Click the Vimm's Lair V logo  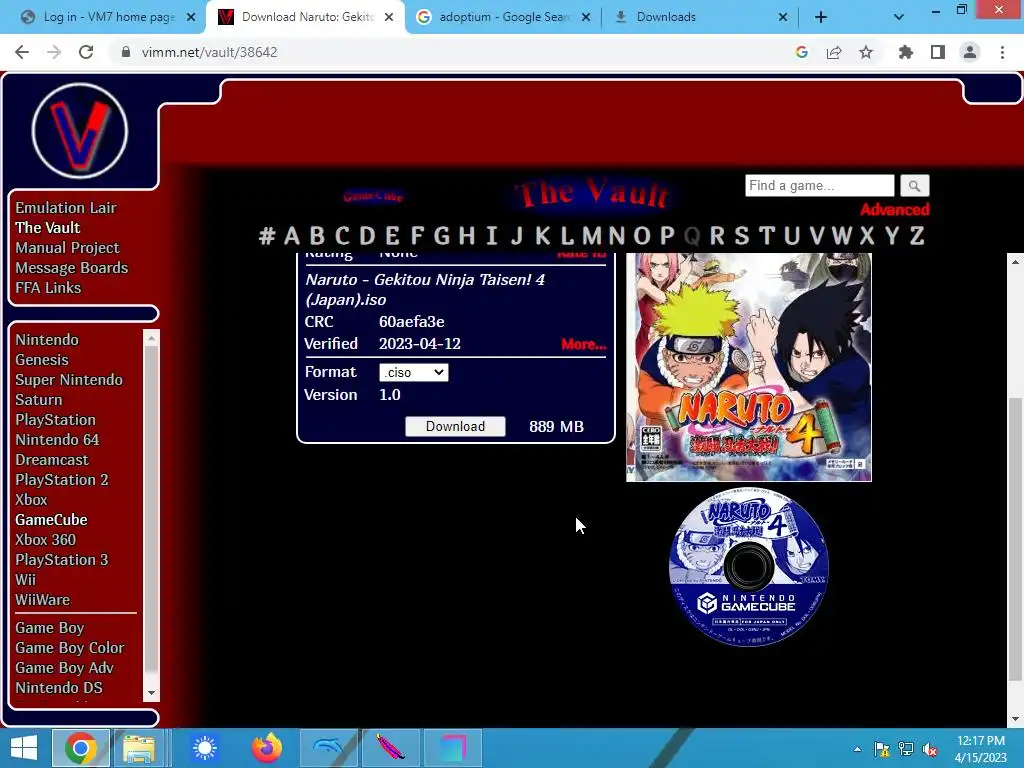80,131
